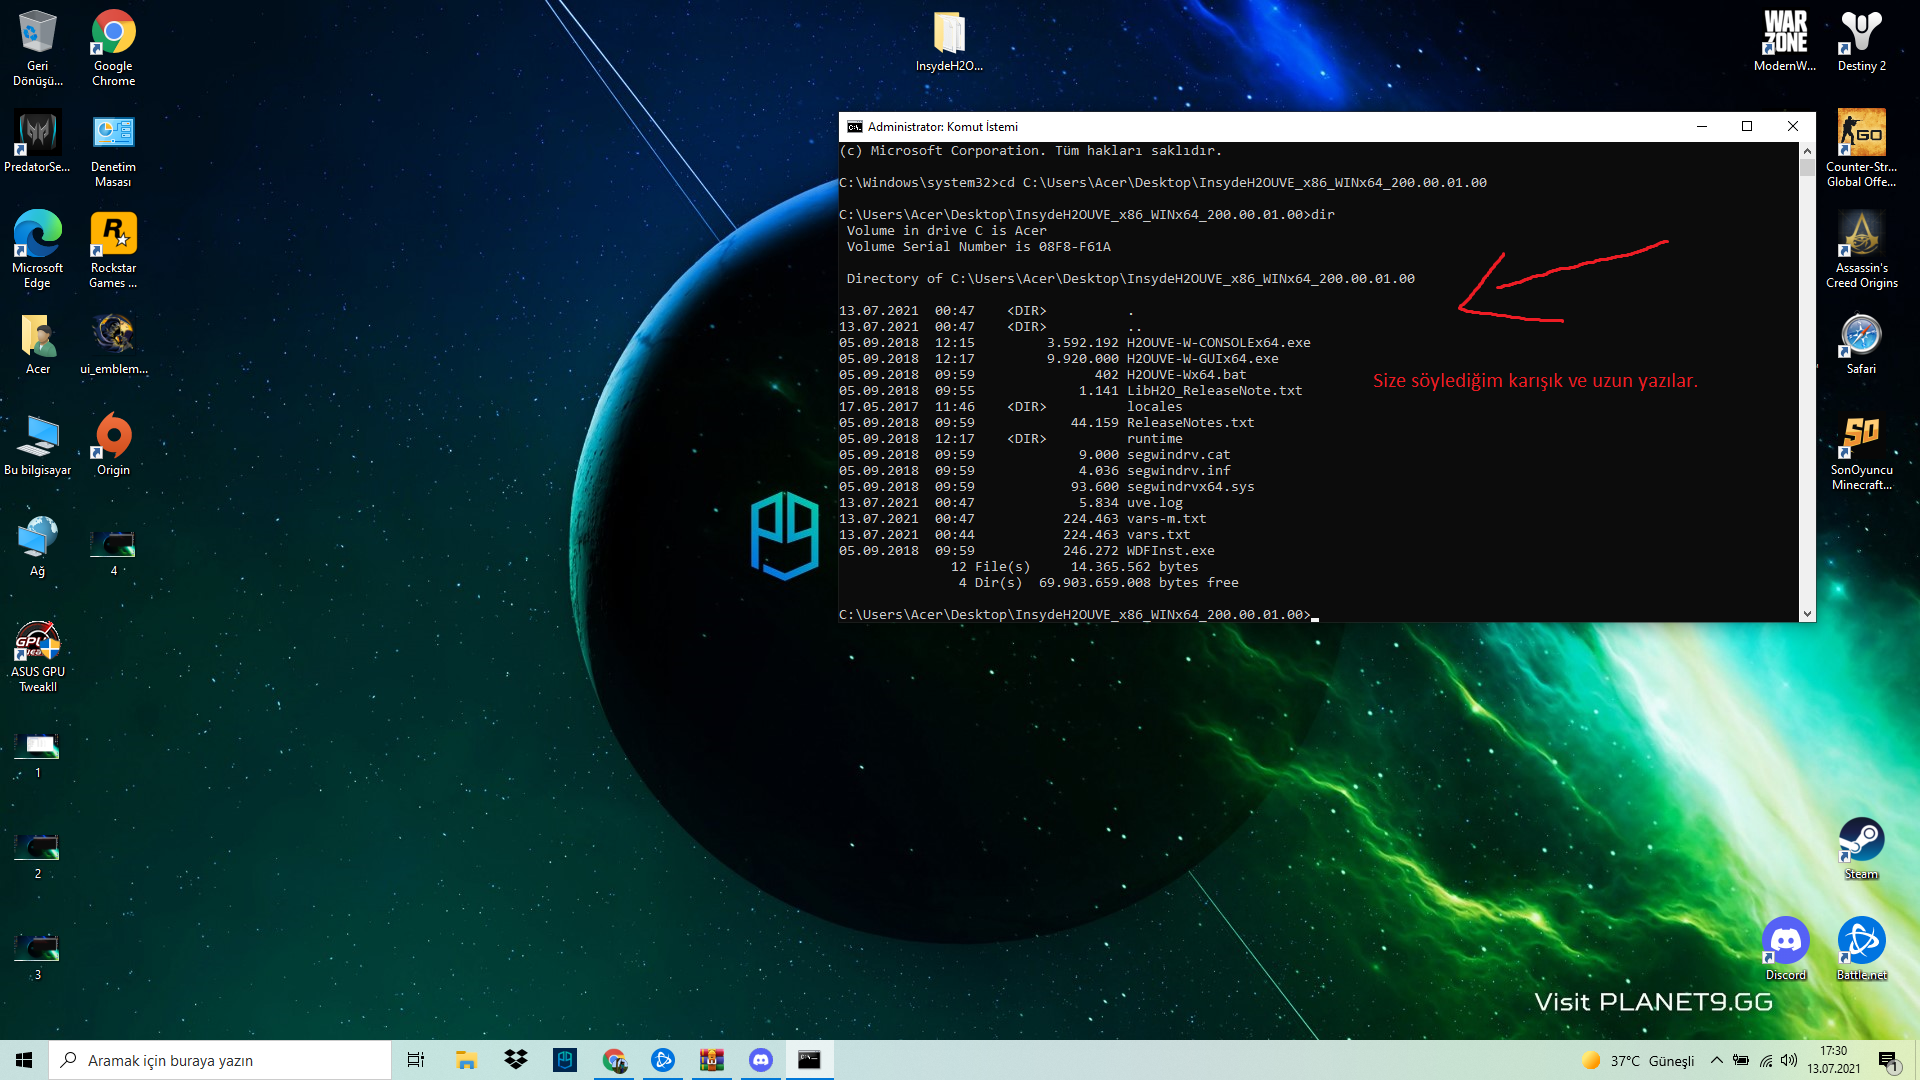1920x1080 pixels.
Task: Click the Dropbox icon in taskbar
Action: pos(516,1060)
